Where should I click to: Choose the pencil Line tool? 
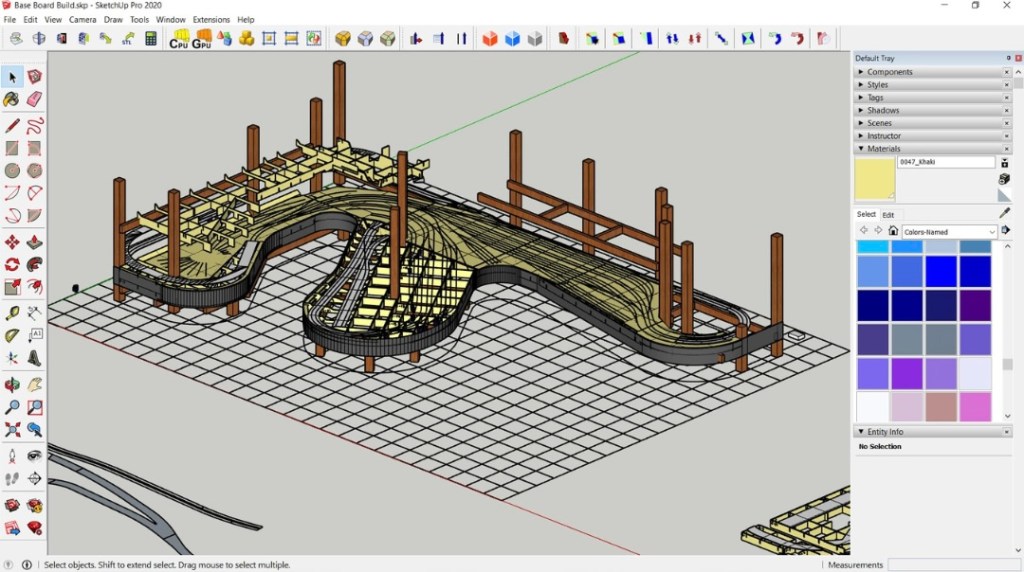(x=12, y=126)
